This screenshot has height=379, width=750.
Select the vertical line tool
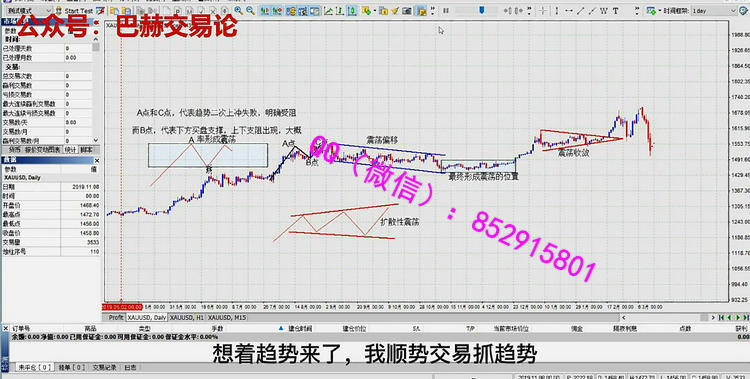[x=557, y=11]
